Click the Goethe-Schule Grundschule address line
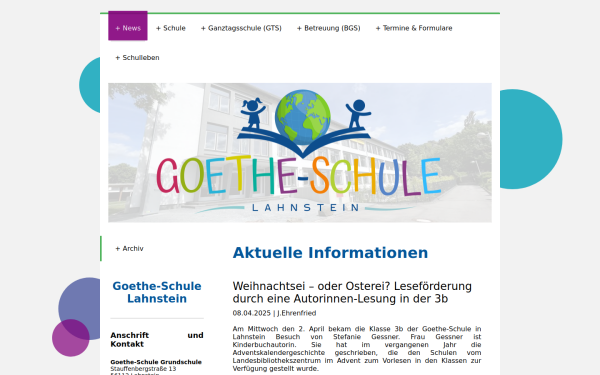 pos(156,362)
